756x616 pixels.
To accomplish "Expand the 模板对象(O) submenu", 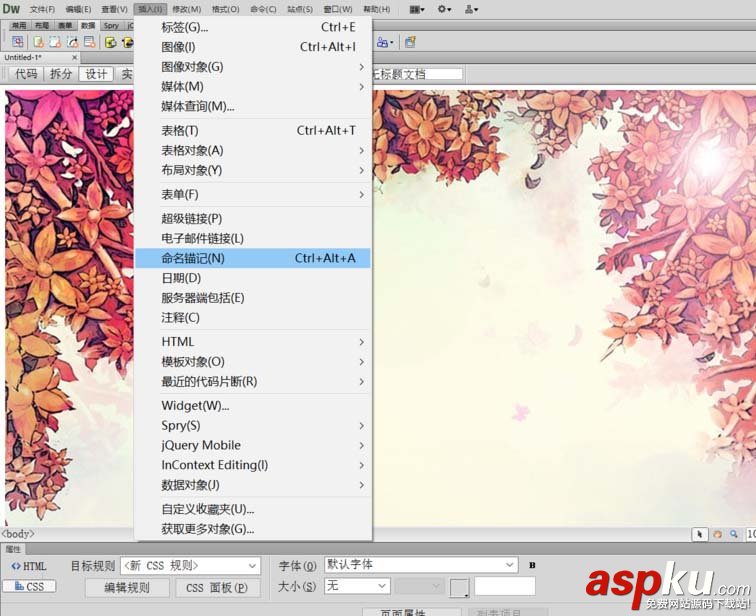I will click(x=253, y=362).
